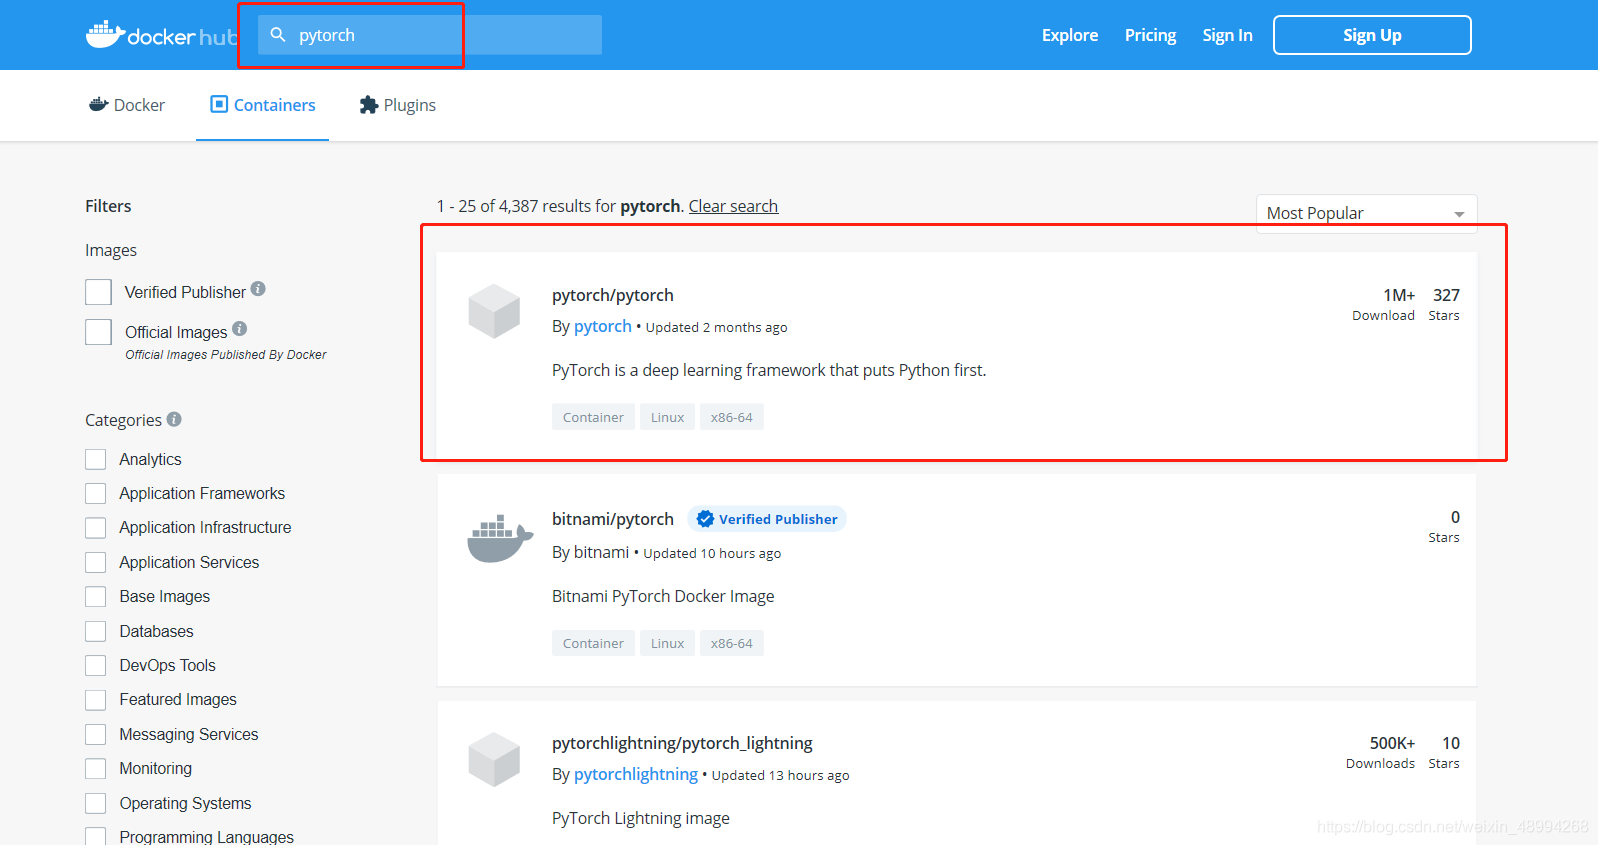This screenshot has width=1598, height=845.
Task: Click the '500K+' downloads count
Action: point(1392,743)
